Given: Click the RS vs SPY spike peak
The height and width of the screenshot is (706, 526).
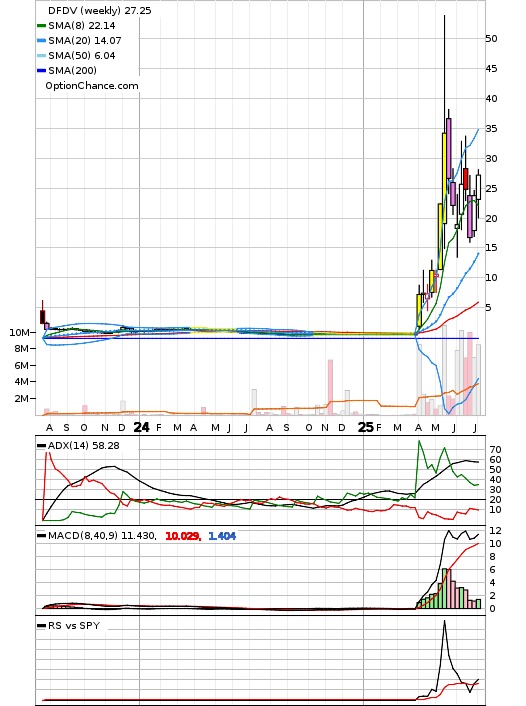Looking at the screenshot, I should [x=444, y=622].
